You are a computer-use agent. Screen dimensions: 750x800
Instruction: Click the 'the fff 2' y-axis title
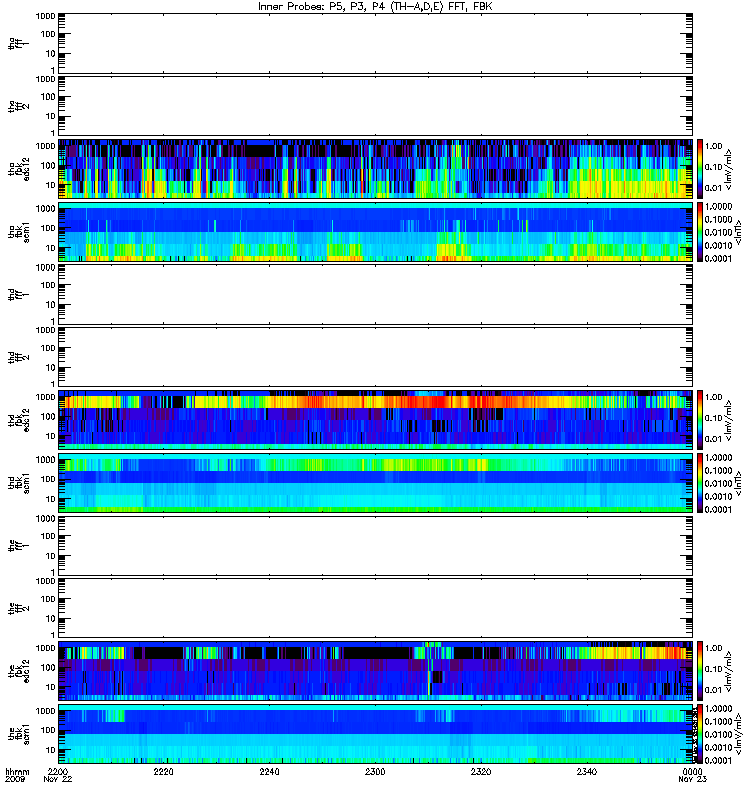click(x=19, y=608)
